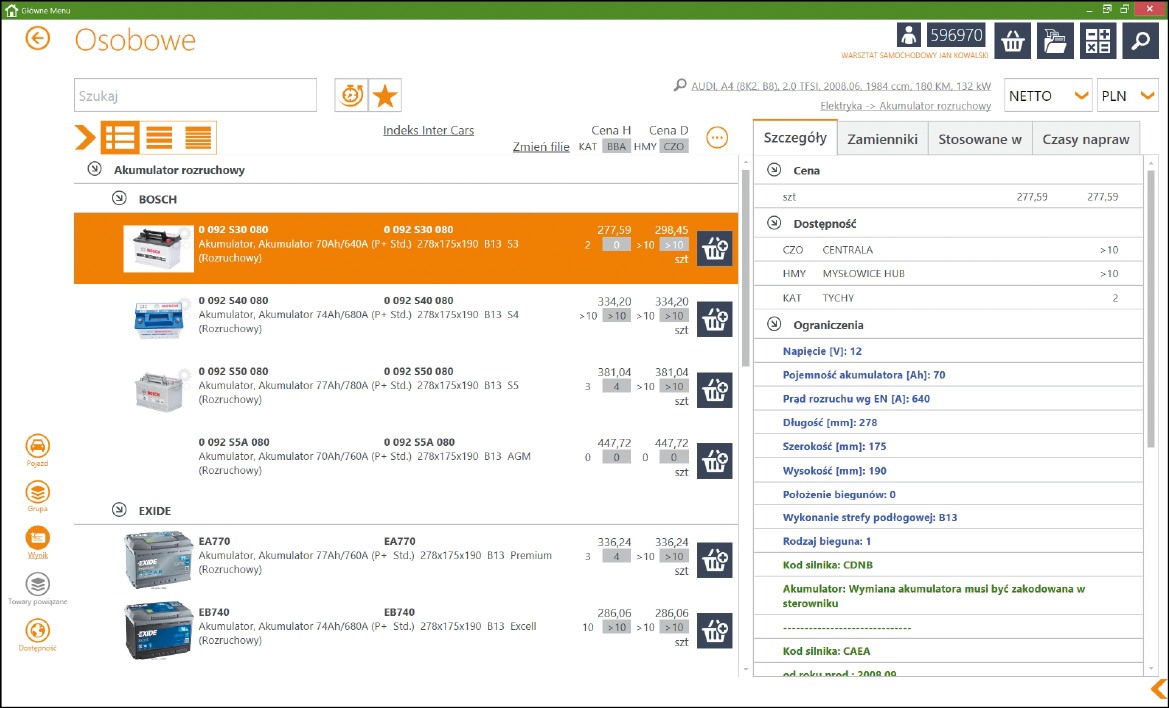
Task: Open the Czasy napraw tab
Action: (x=1085, y=139)
